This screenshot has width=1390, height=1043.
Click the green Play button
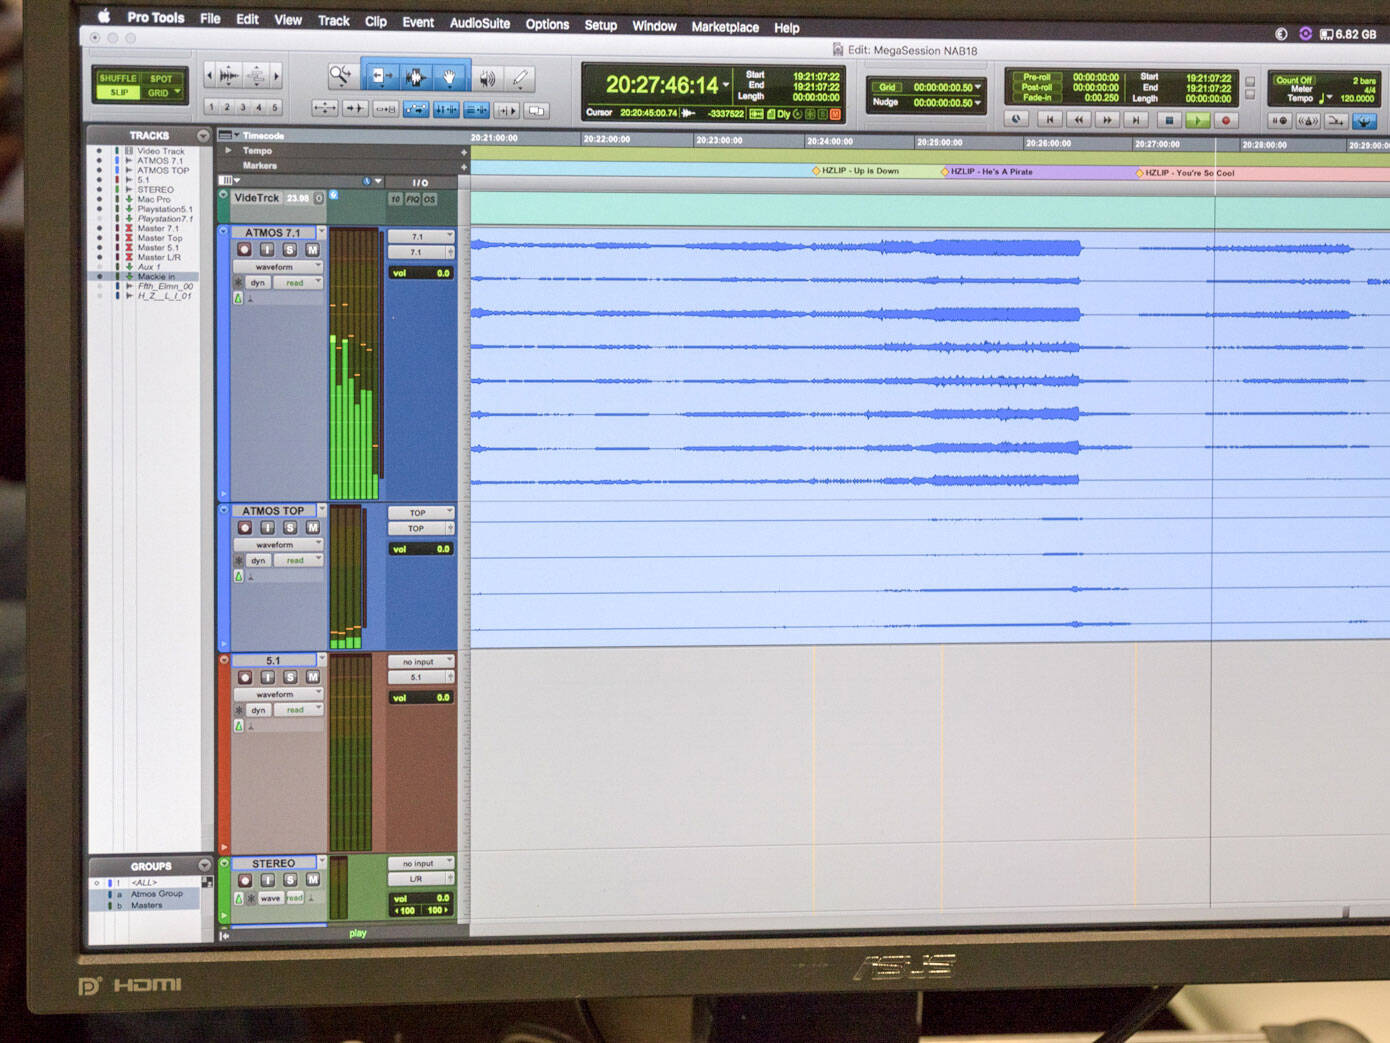1196,120
